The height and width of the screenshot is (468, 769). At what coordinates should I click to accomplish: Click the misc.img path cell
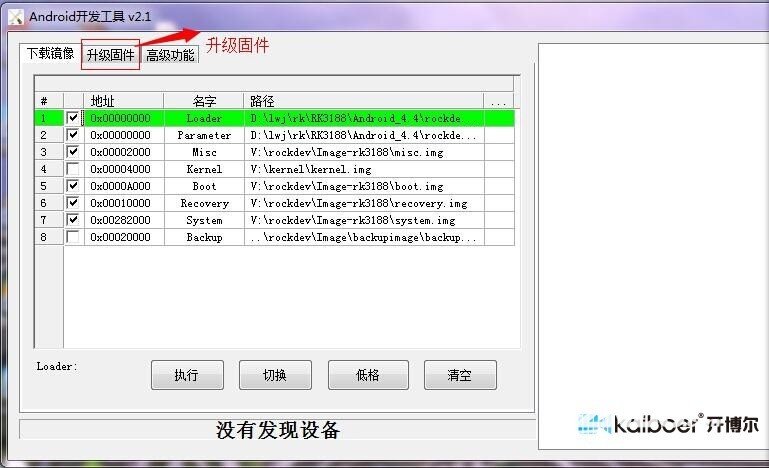[x=364, y=152]
